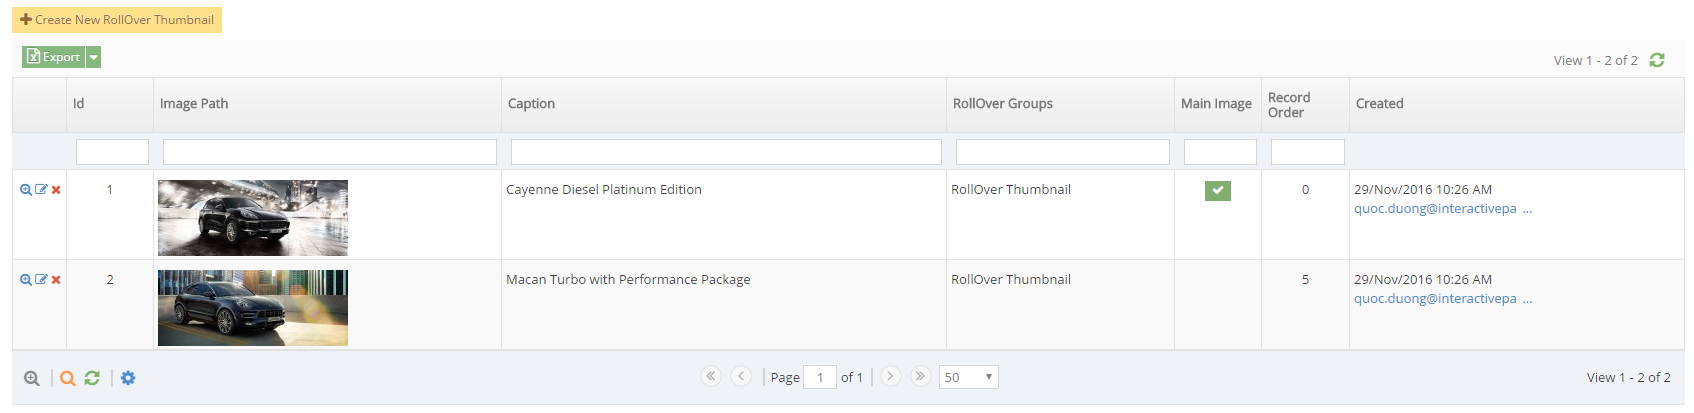Delete the Macan Turbo record
Viewport: 1694px width, 413px height.
pyautogui.click(x=56, y=280)
